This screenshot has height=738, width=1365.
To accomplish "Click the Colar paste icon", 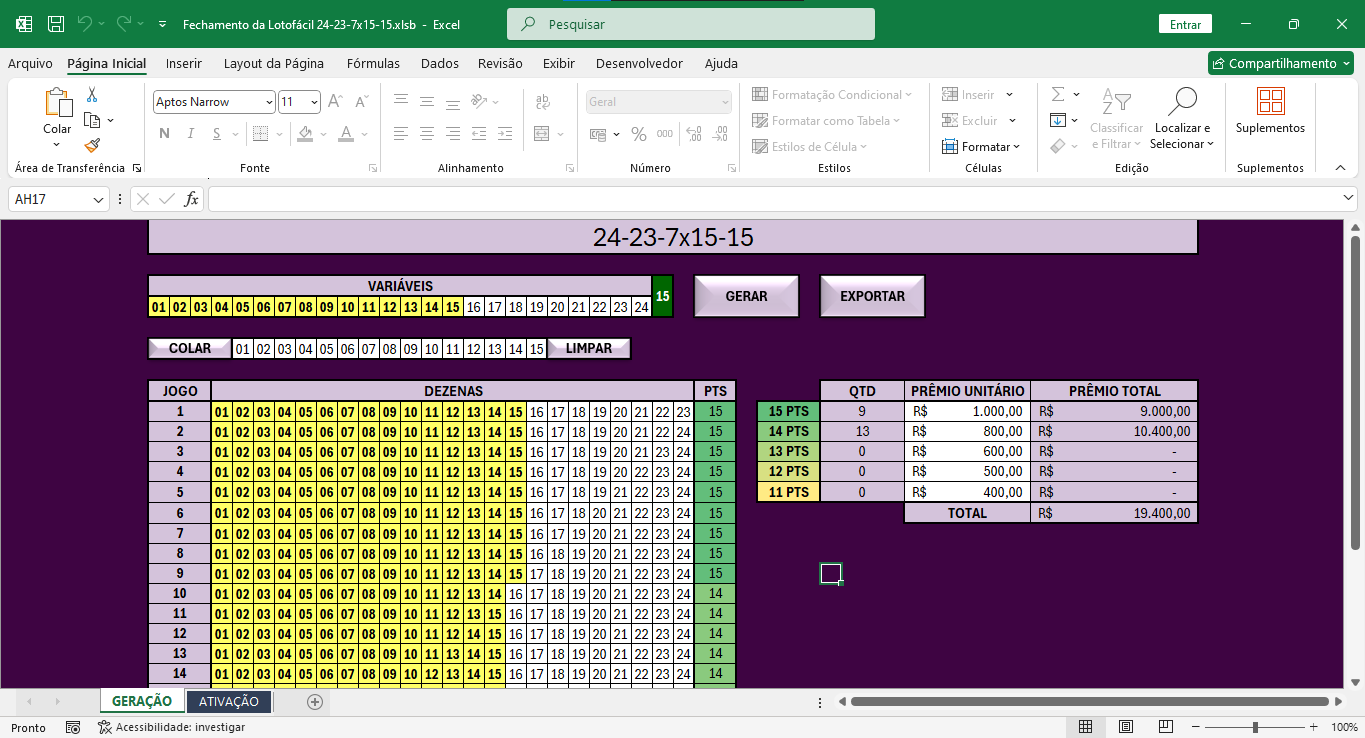I will pos(57,103).
